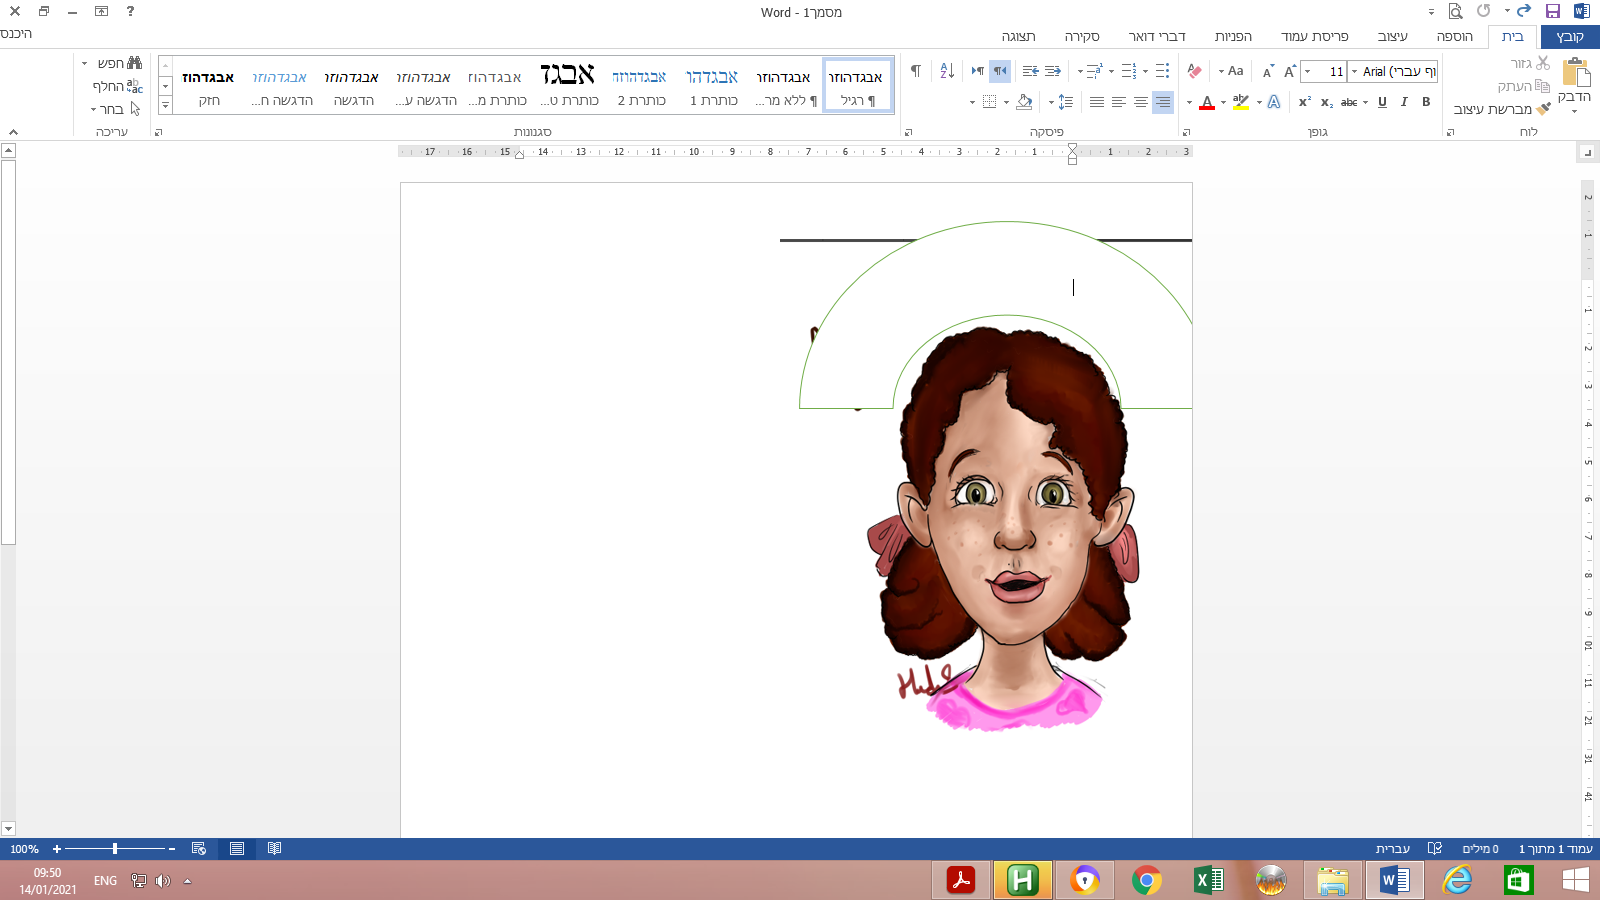1600x900 pixels.
Task: Select the כותרת 1 heading style
Action: pyautogui.click(x=712, y=87)
